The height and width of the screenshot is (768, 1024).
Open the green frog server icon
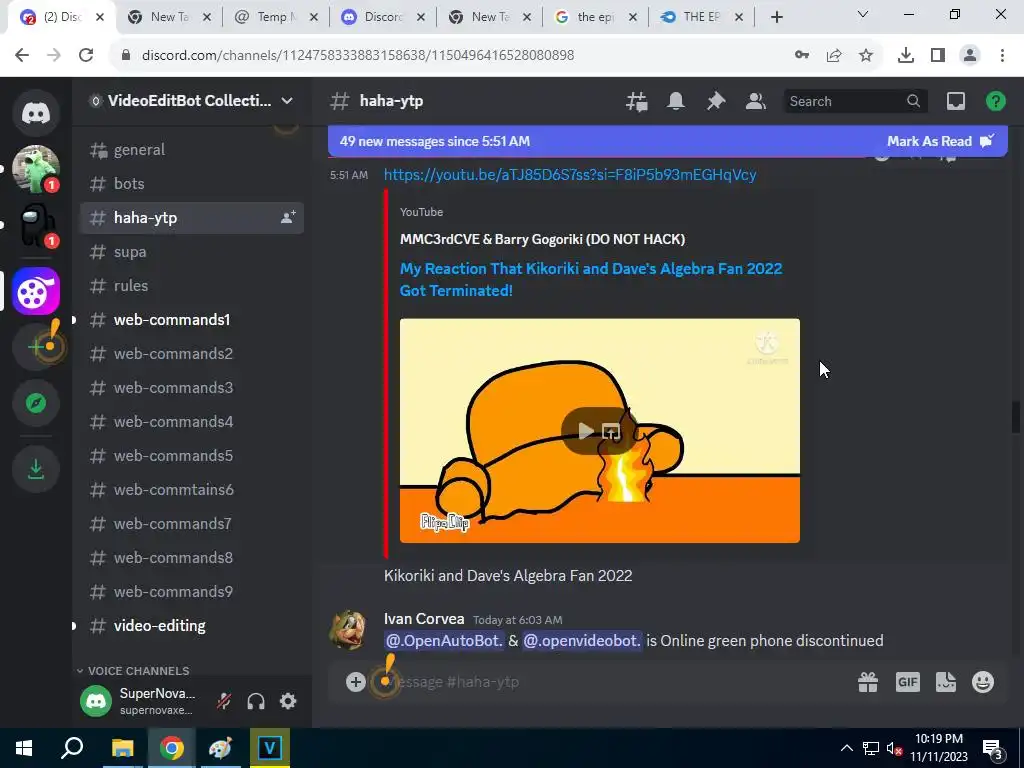36,169
